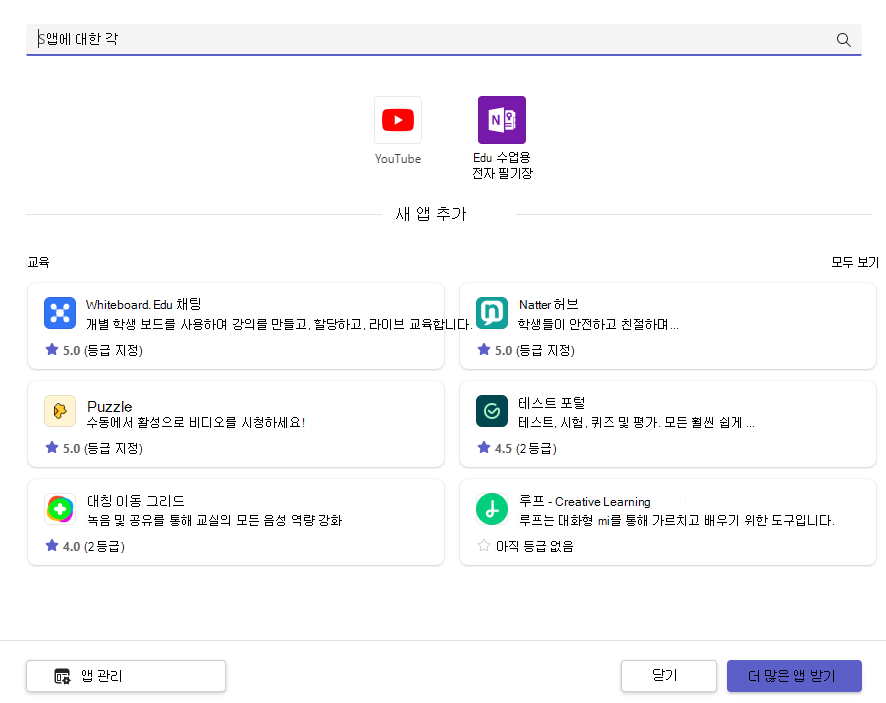The image size is (886, 703).
Task: Click the 루프 Creative Learning app icon
Action: pos(492,509)
